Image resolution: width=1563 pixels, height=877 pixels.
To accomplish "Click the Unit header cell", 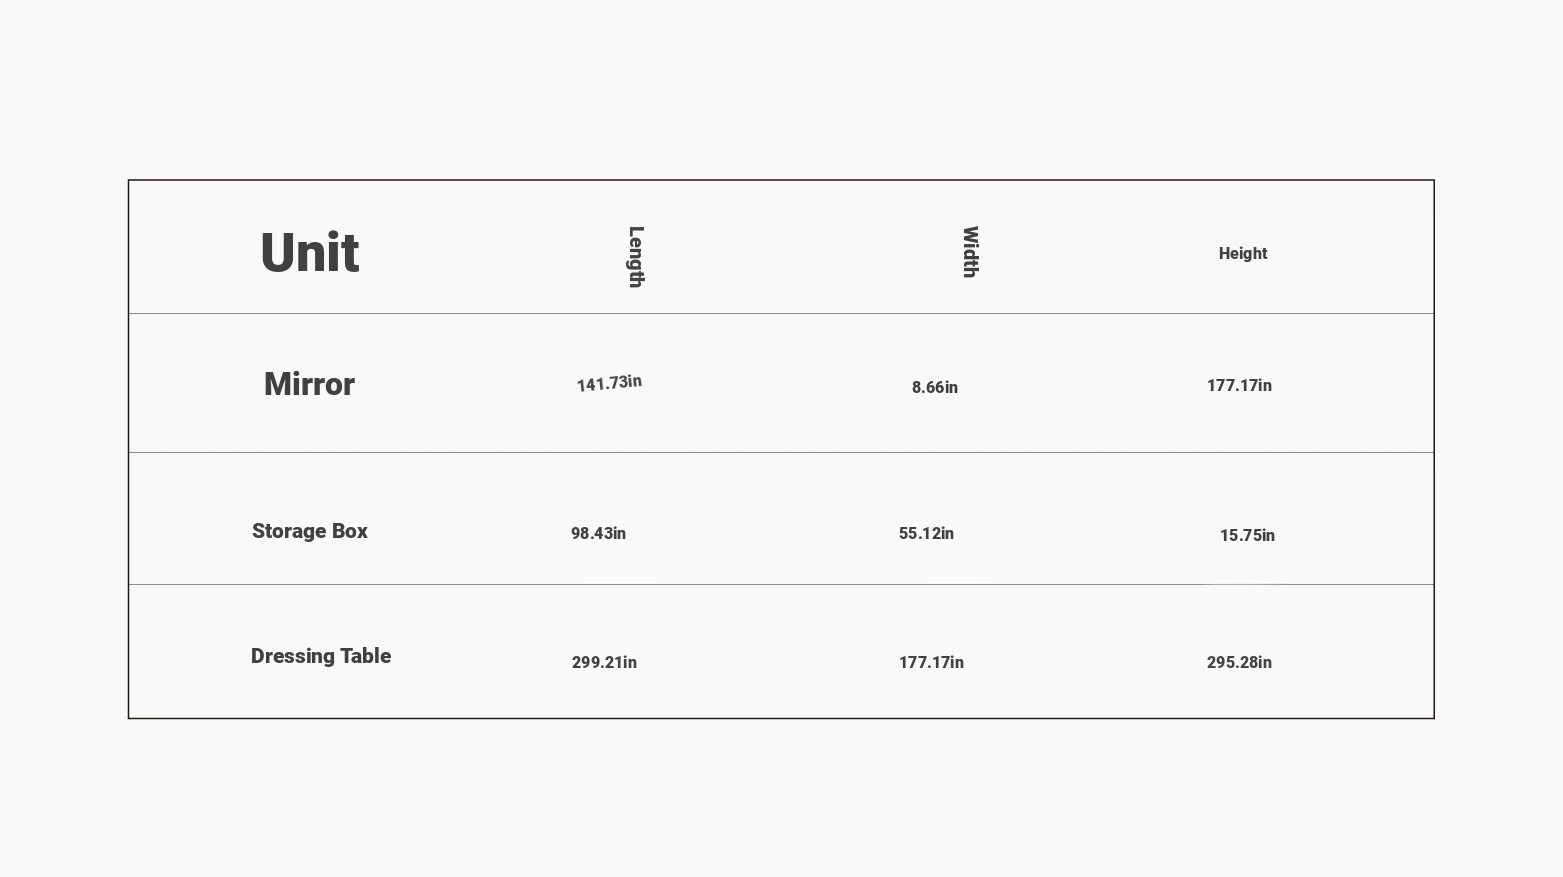I will pyautogui.click(x=309, y=252).
